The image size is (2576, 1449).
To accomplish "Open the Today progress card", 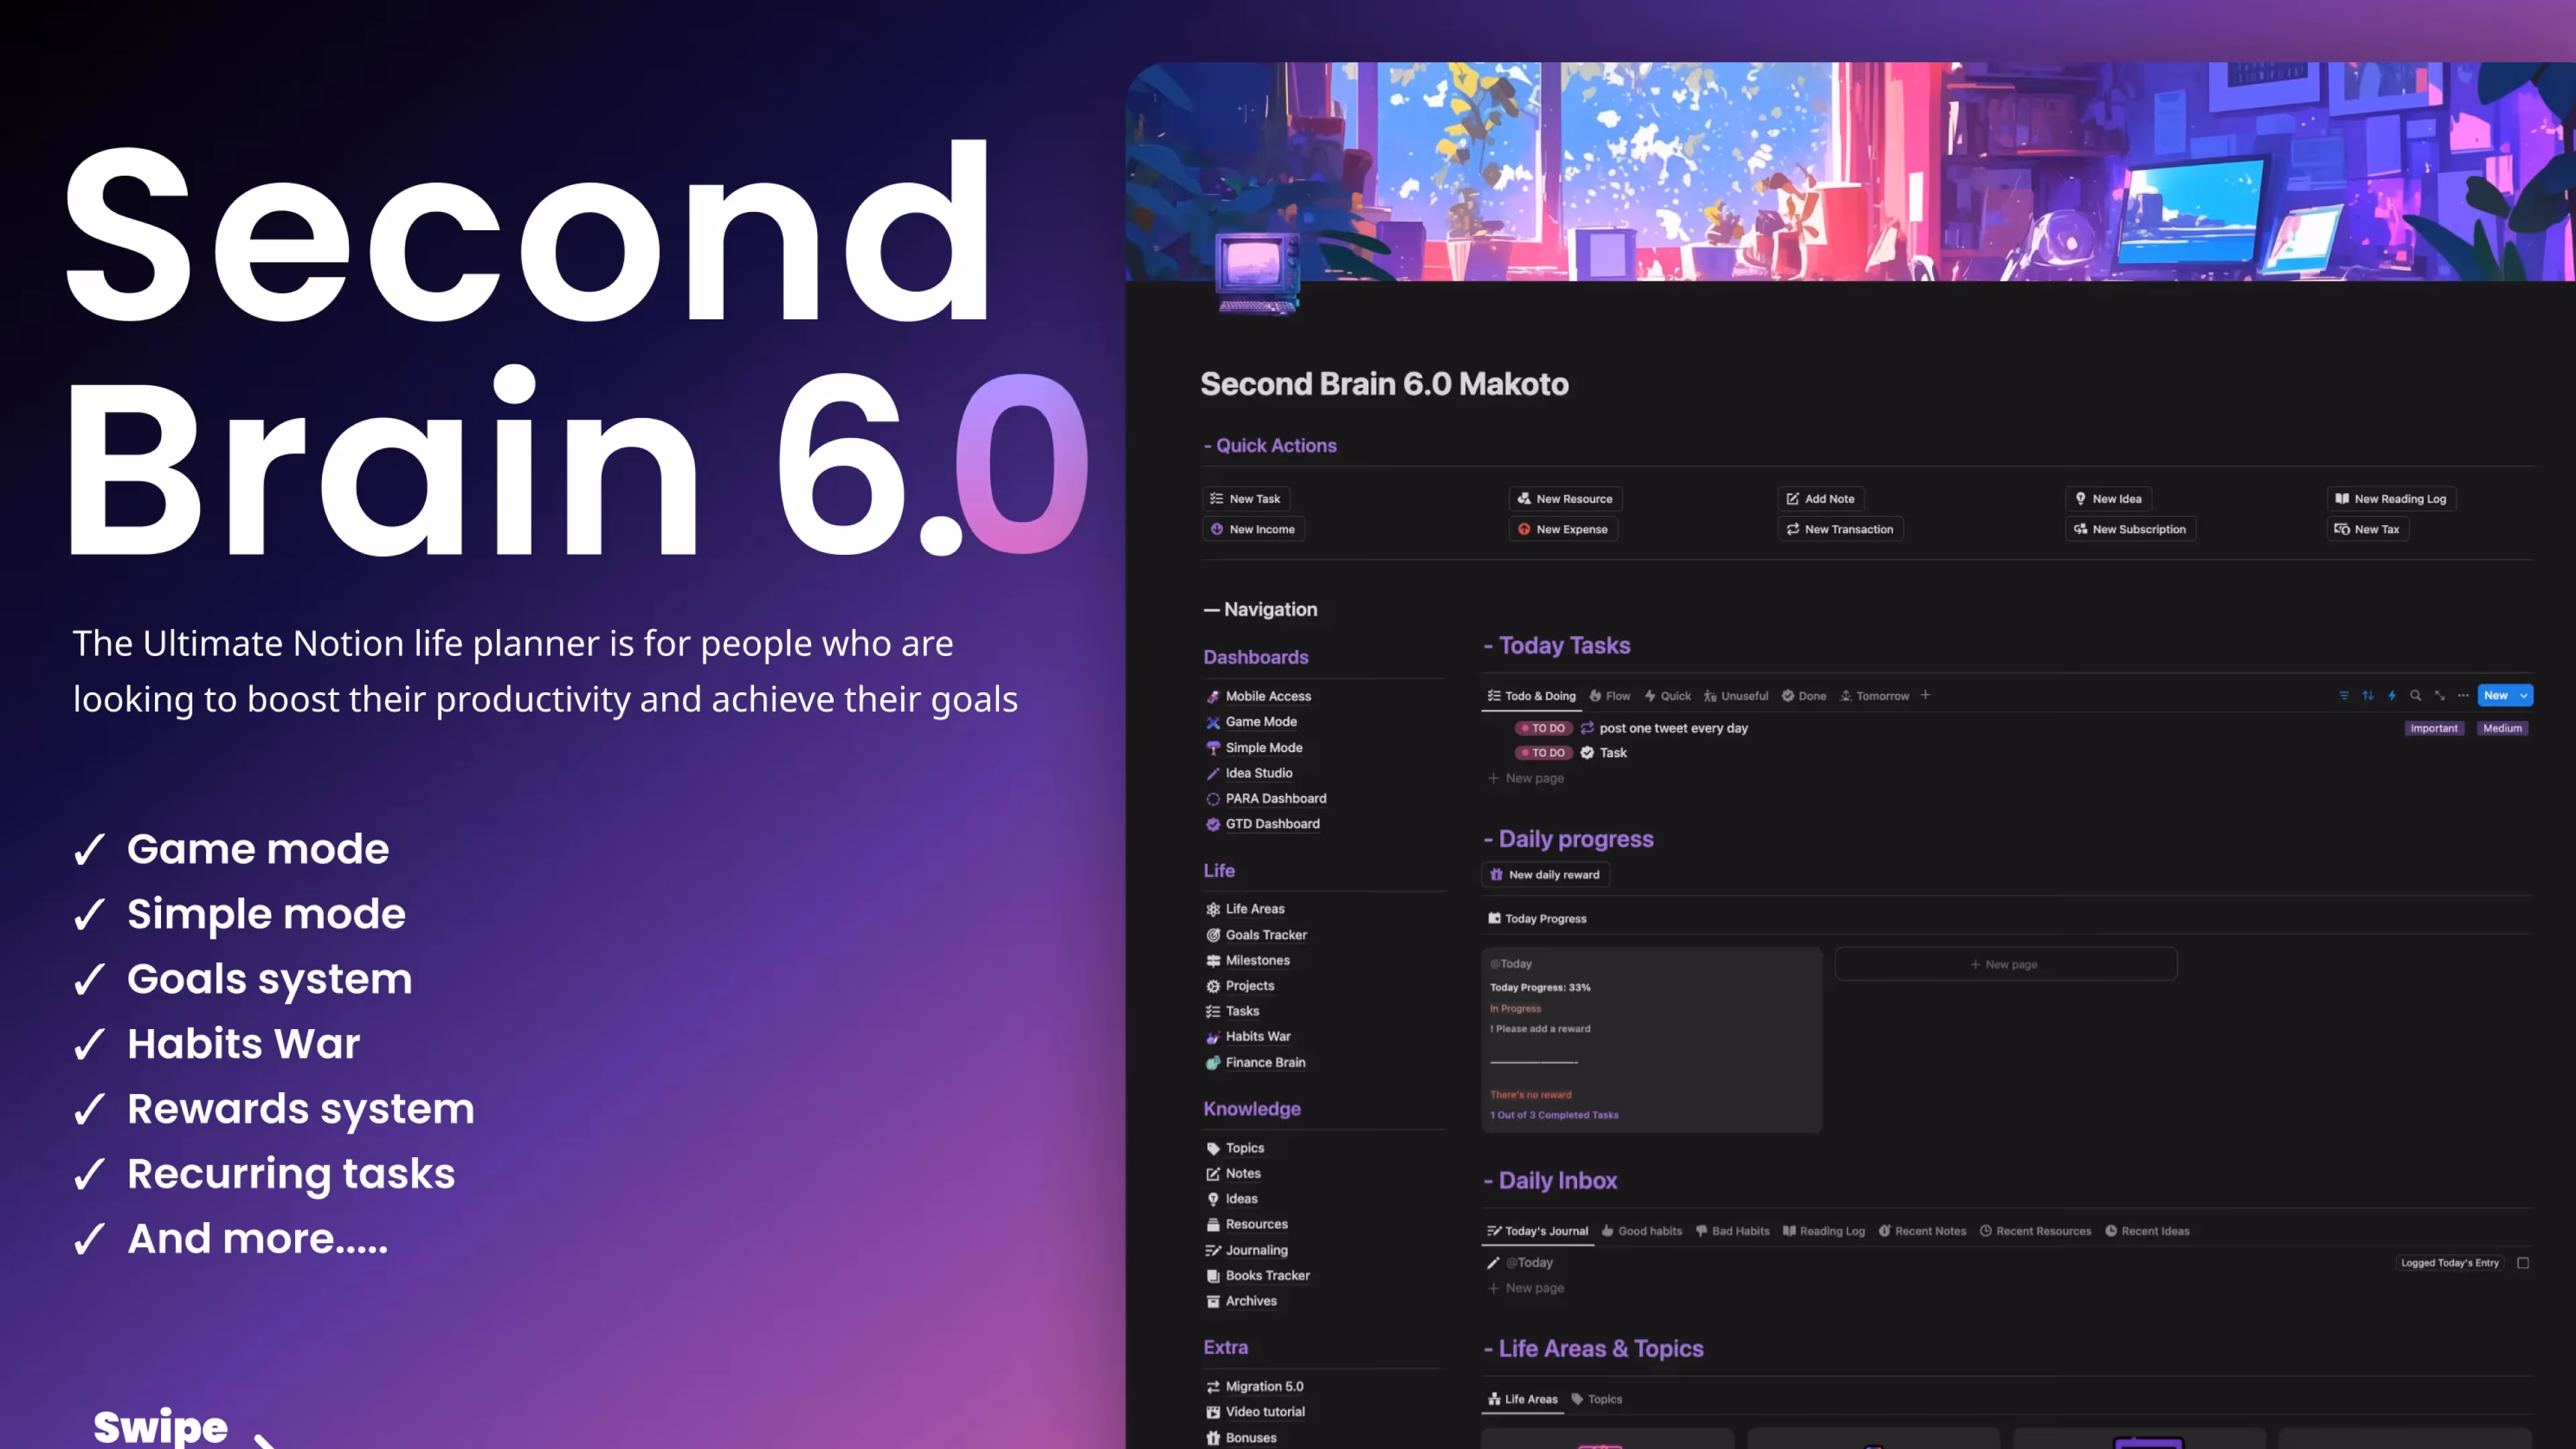I will pos(1650,1040).
